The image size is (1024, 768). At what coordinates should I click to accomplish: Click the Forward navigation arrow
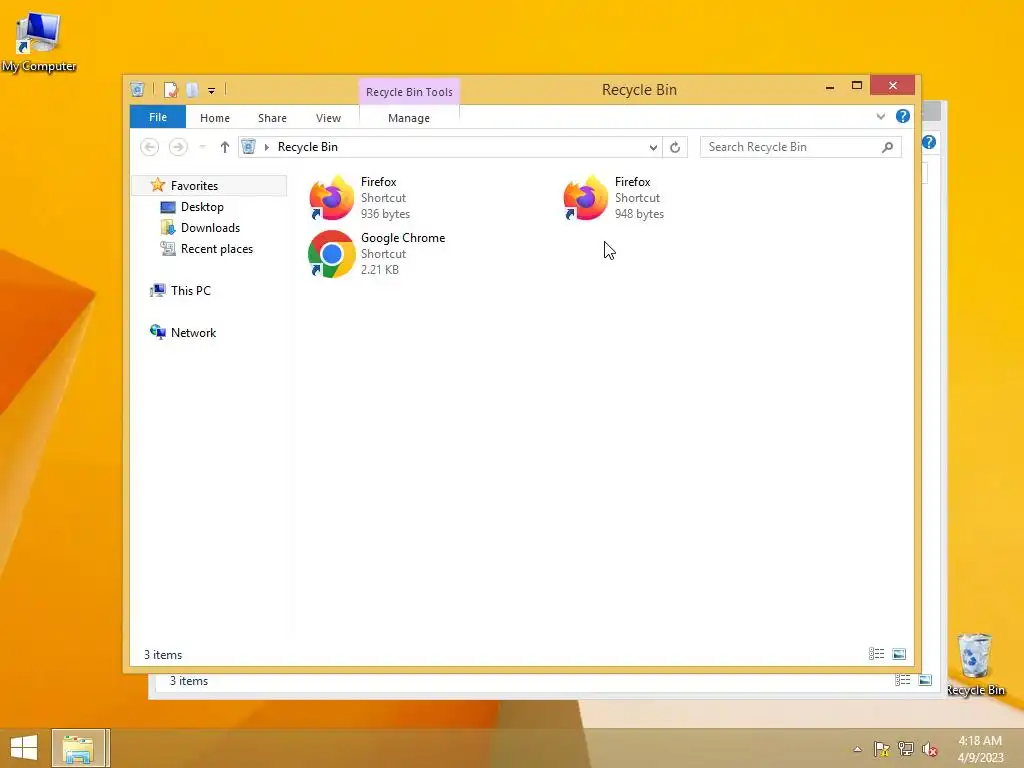click(x=178, y=147)
